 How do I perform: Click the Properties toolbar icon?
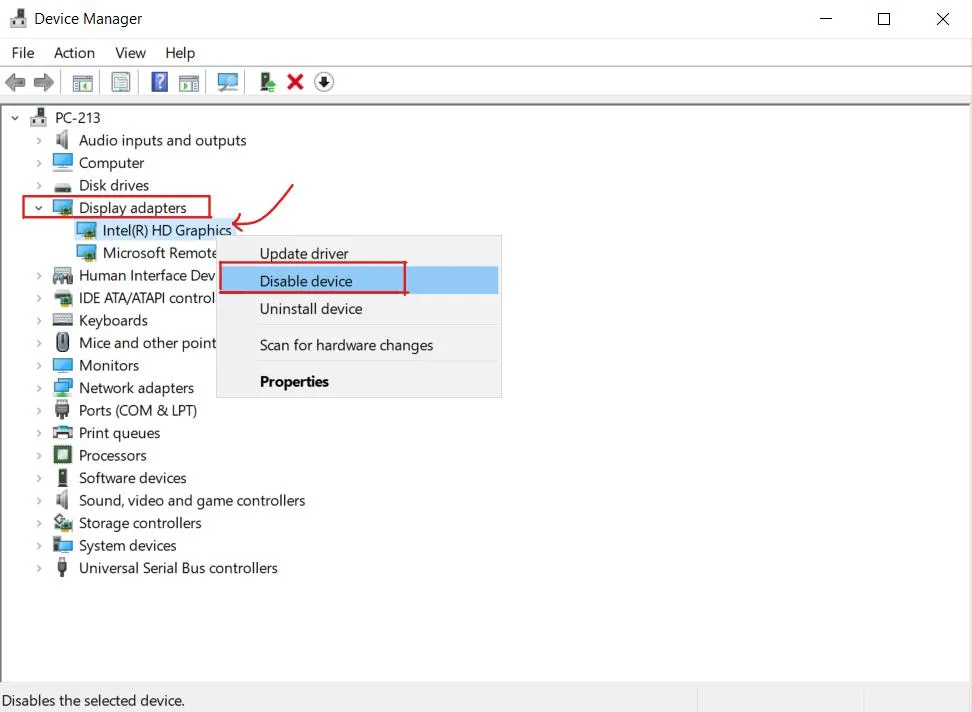[x=120, y=81]
